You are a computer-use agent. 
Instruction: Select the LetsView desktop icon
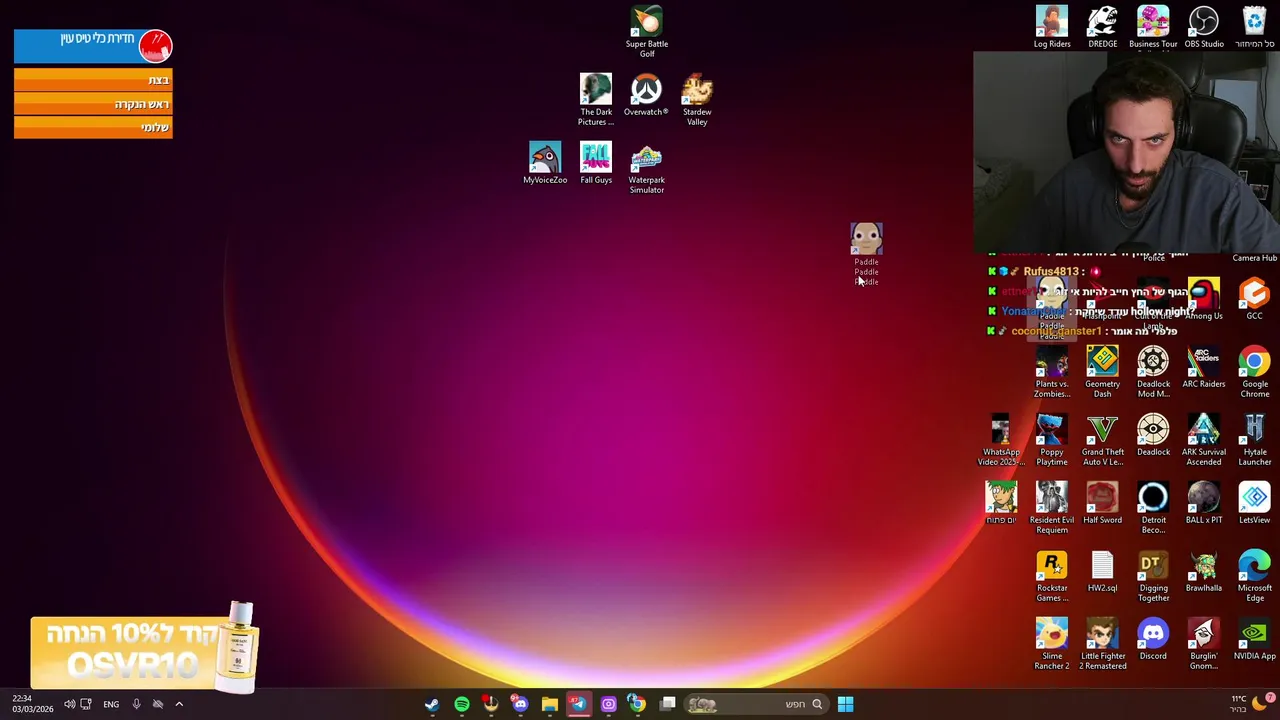[1254, 503]
